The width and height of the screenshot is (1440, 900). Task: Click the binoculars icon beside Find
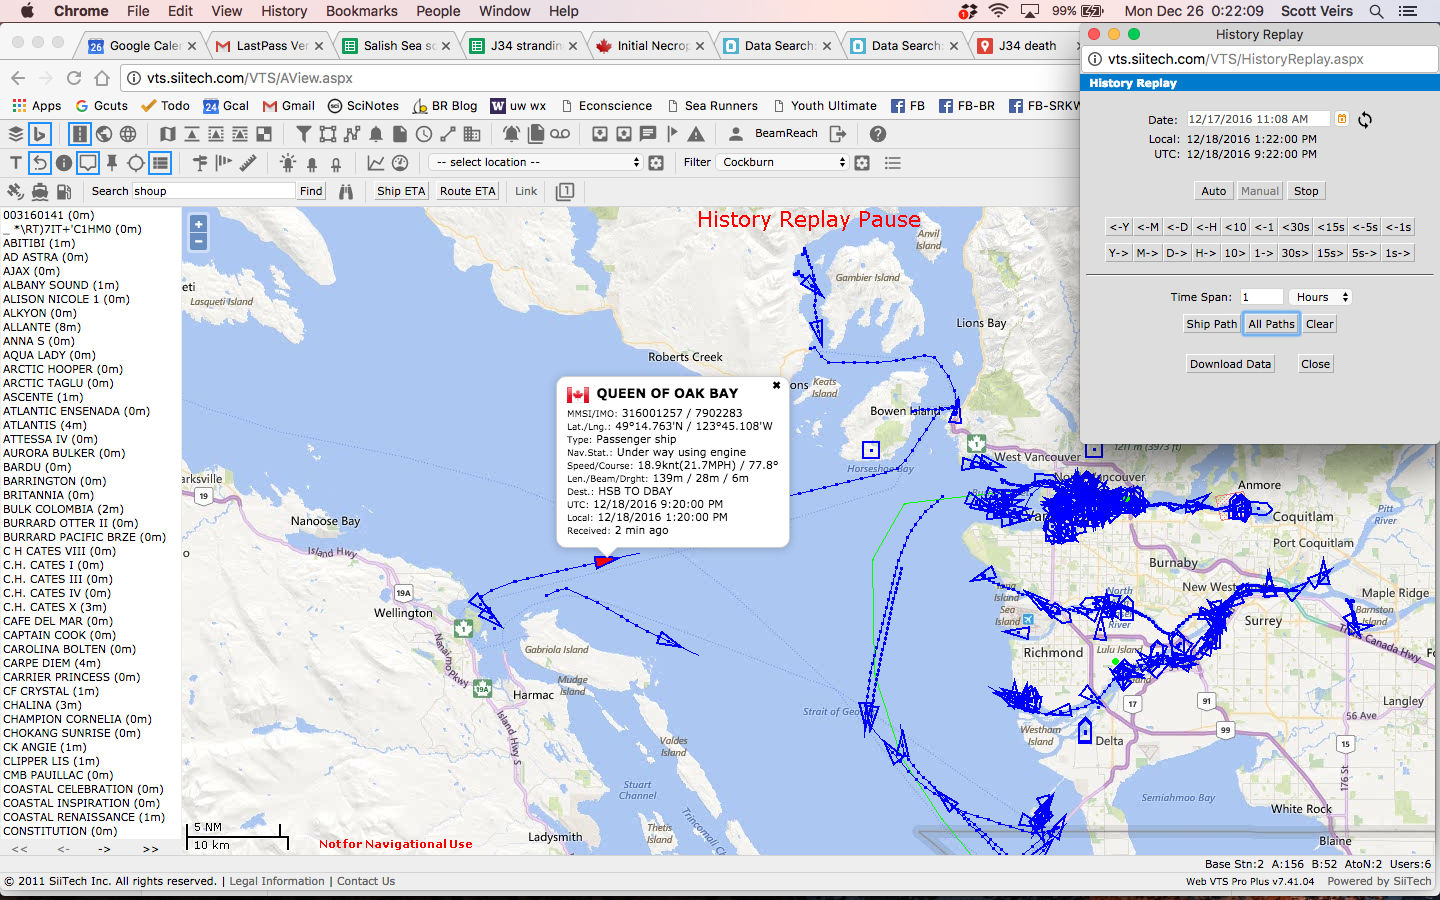pyautogui.click(x=346, y=191)
